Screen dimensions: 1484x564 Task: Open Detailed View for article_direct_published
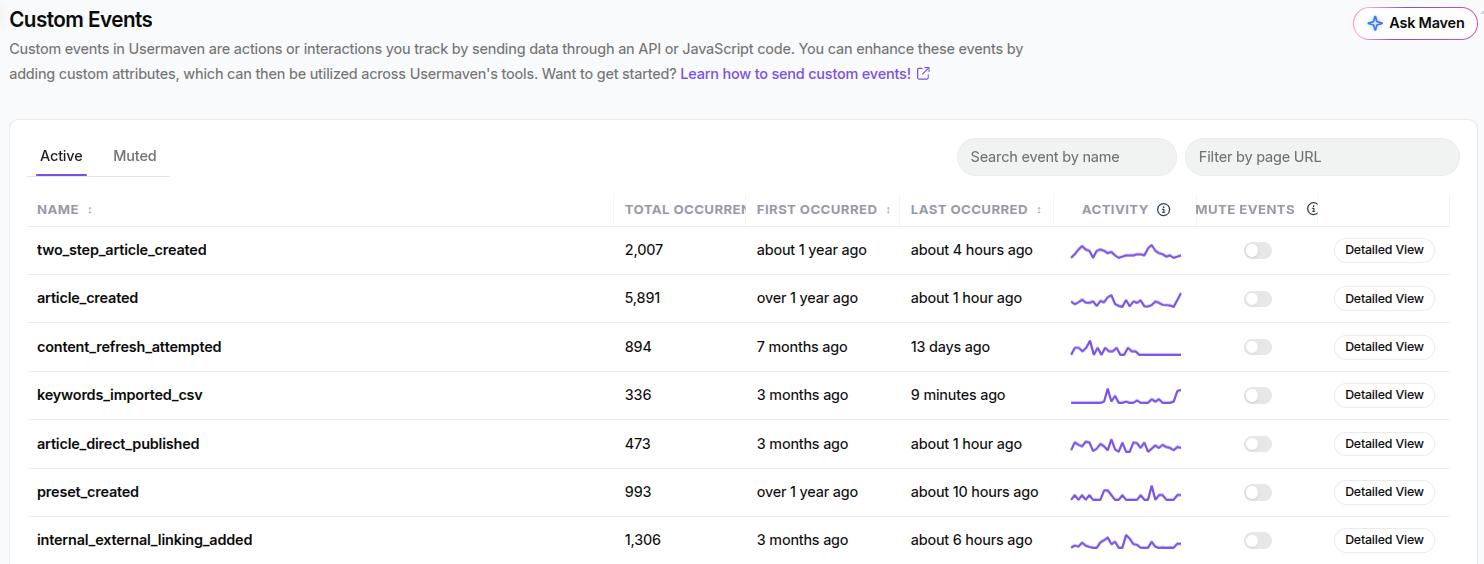(x=1384, y=444)
